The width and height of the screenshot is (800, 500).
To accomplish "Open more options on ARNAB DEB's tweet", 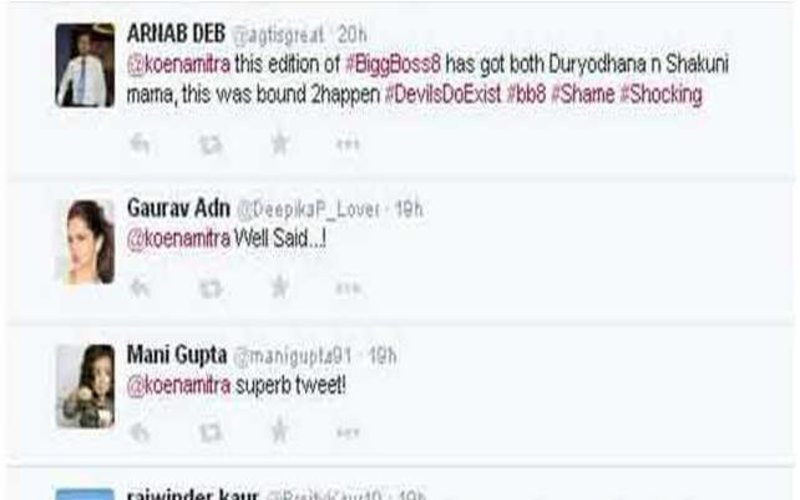I will (348, 145).
